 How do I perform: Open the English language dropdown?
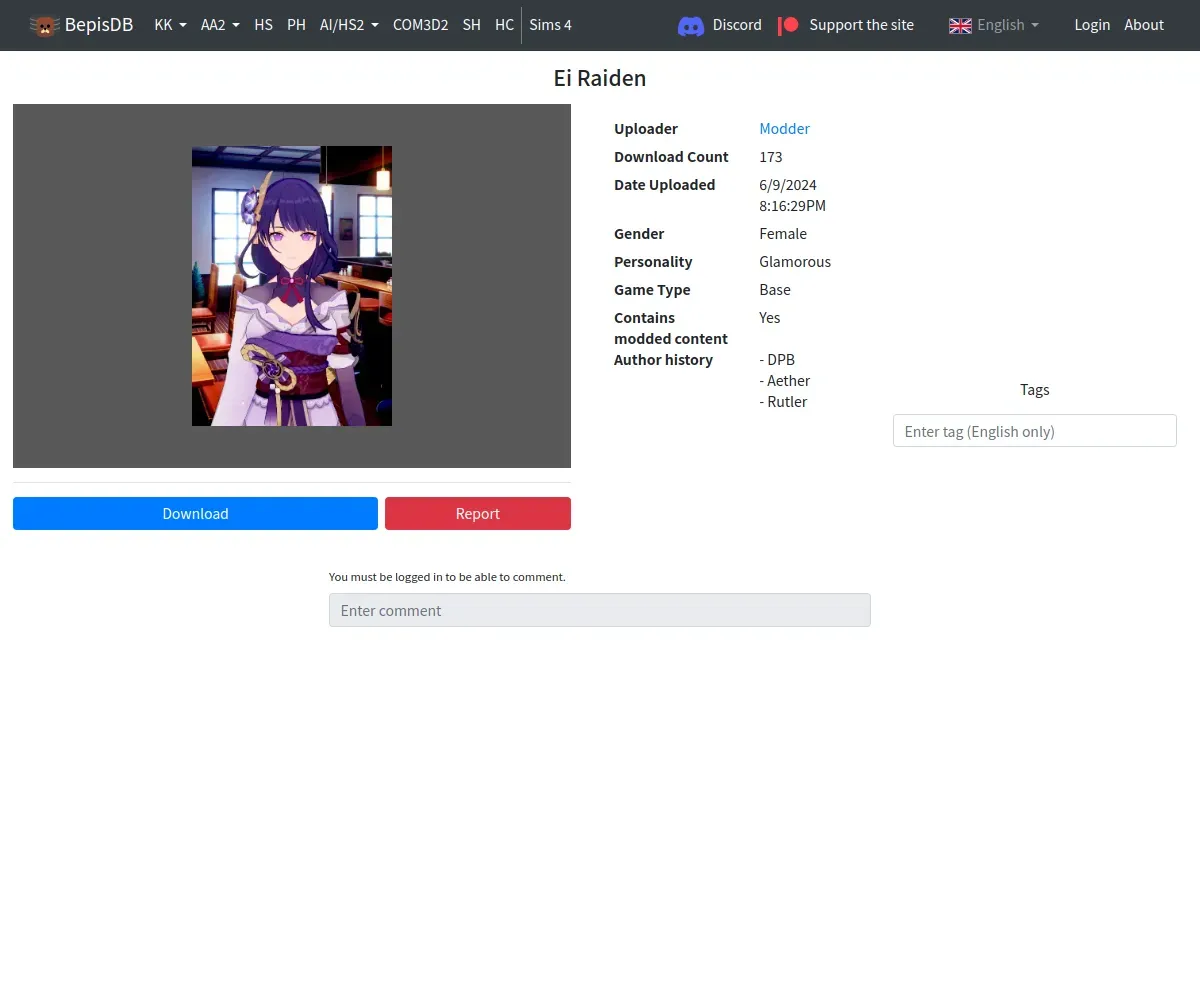point(993,25)
